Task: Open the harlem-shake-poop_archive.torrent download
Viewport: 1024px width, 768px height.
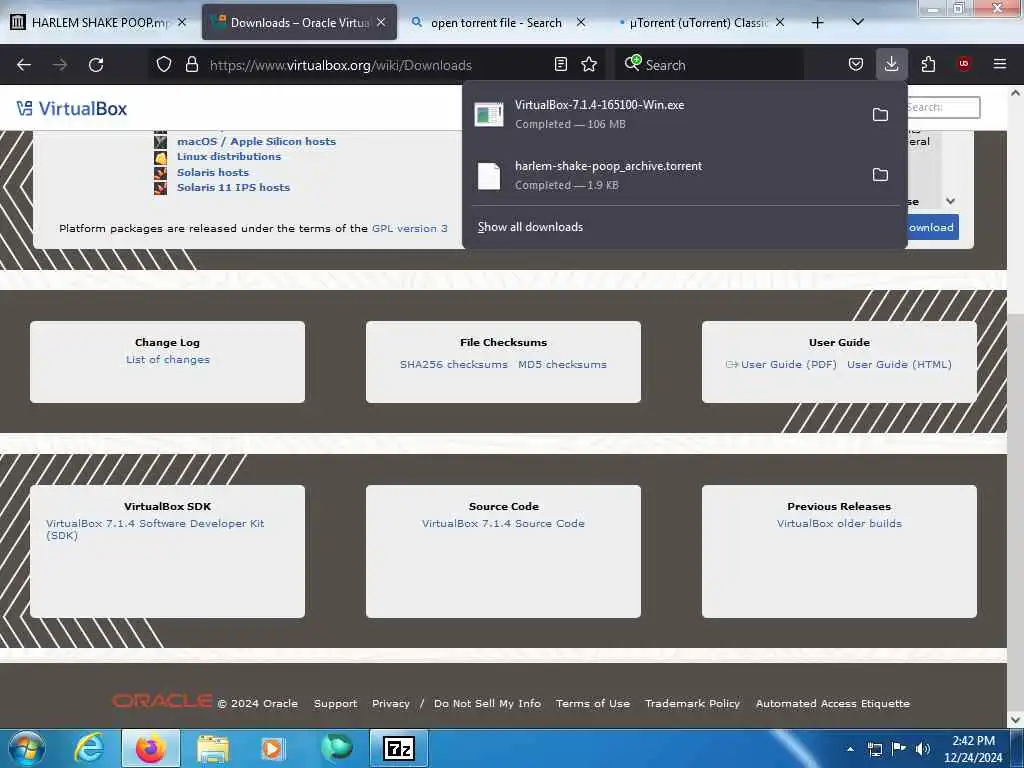Action: pyautogui.click(x=666, y=174)
